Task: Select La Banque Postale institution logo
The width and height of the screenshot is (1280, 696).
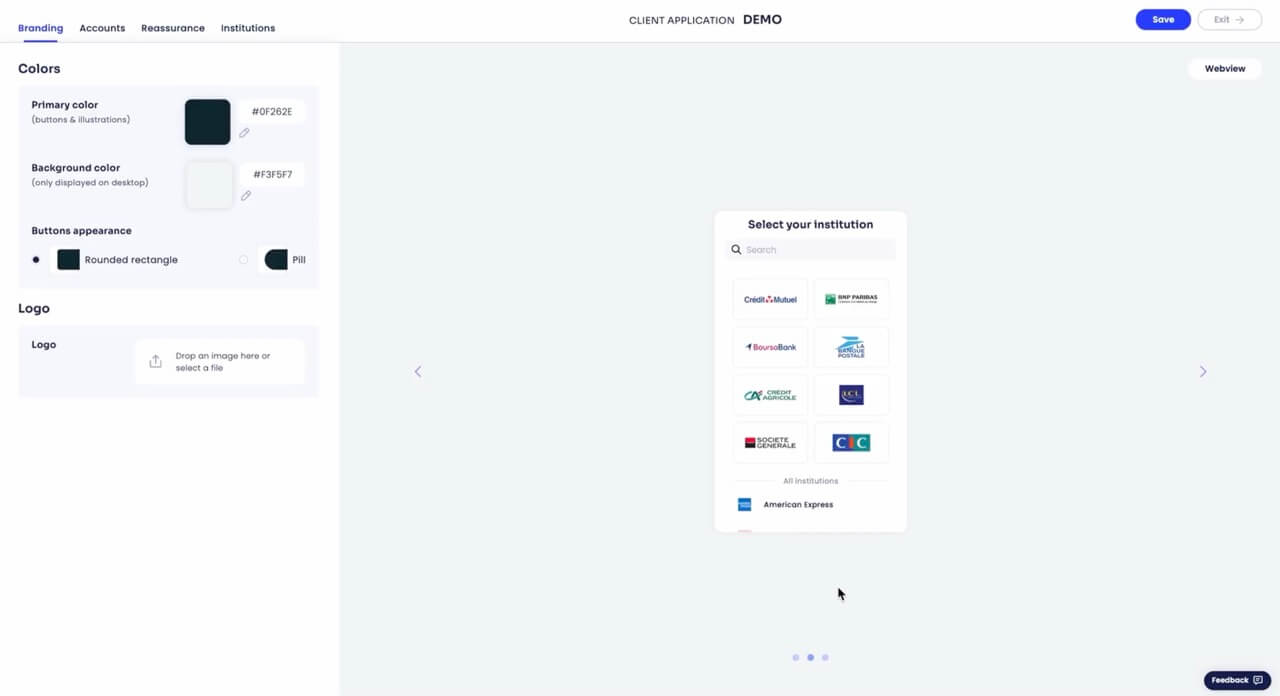Action: 851,347
